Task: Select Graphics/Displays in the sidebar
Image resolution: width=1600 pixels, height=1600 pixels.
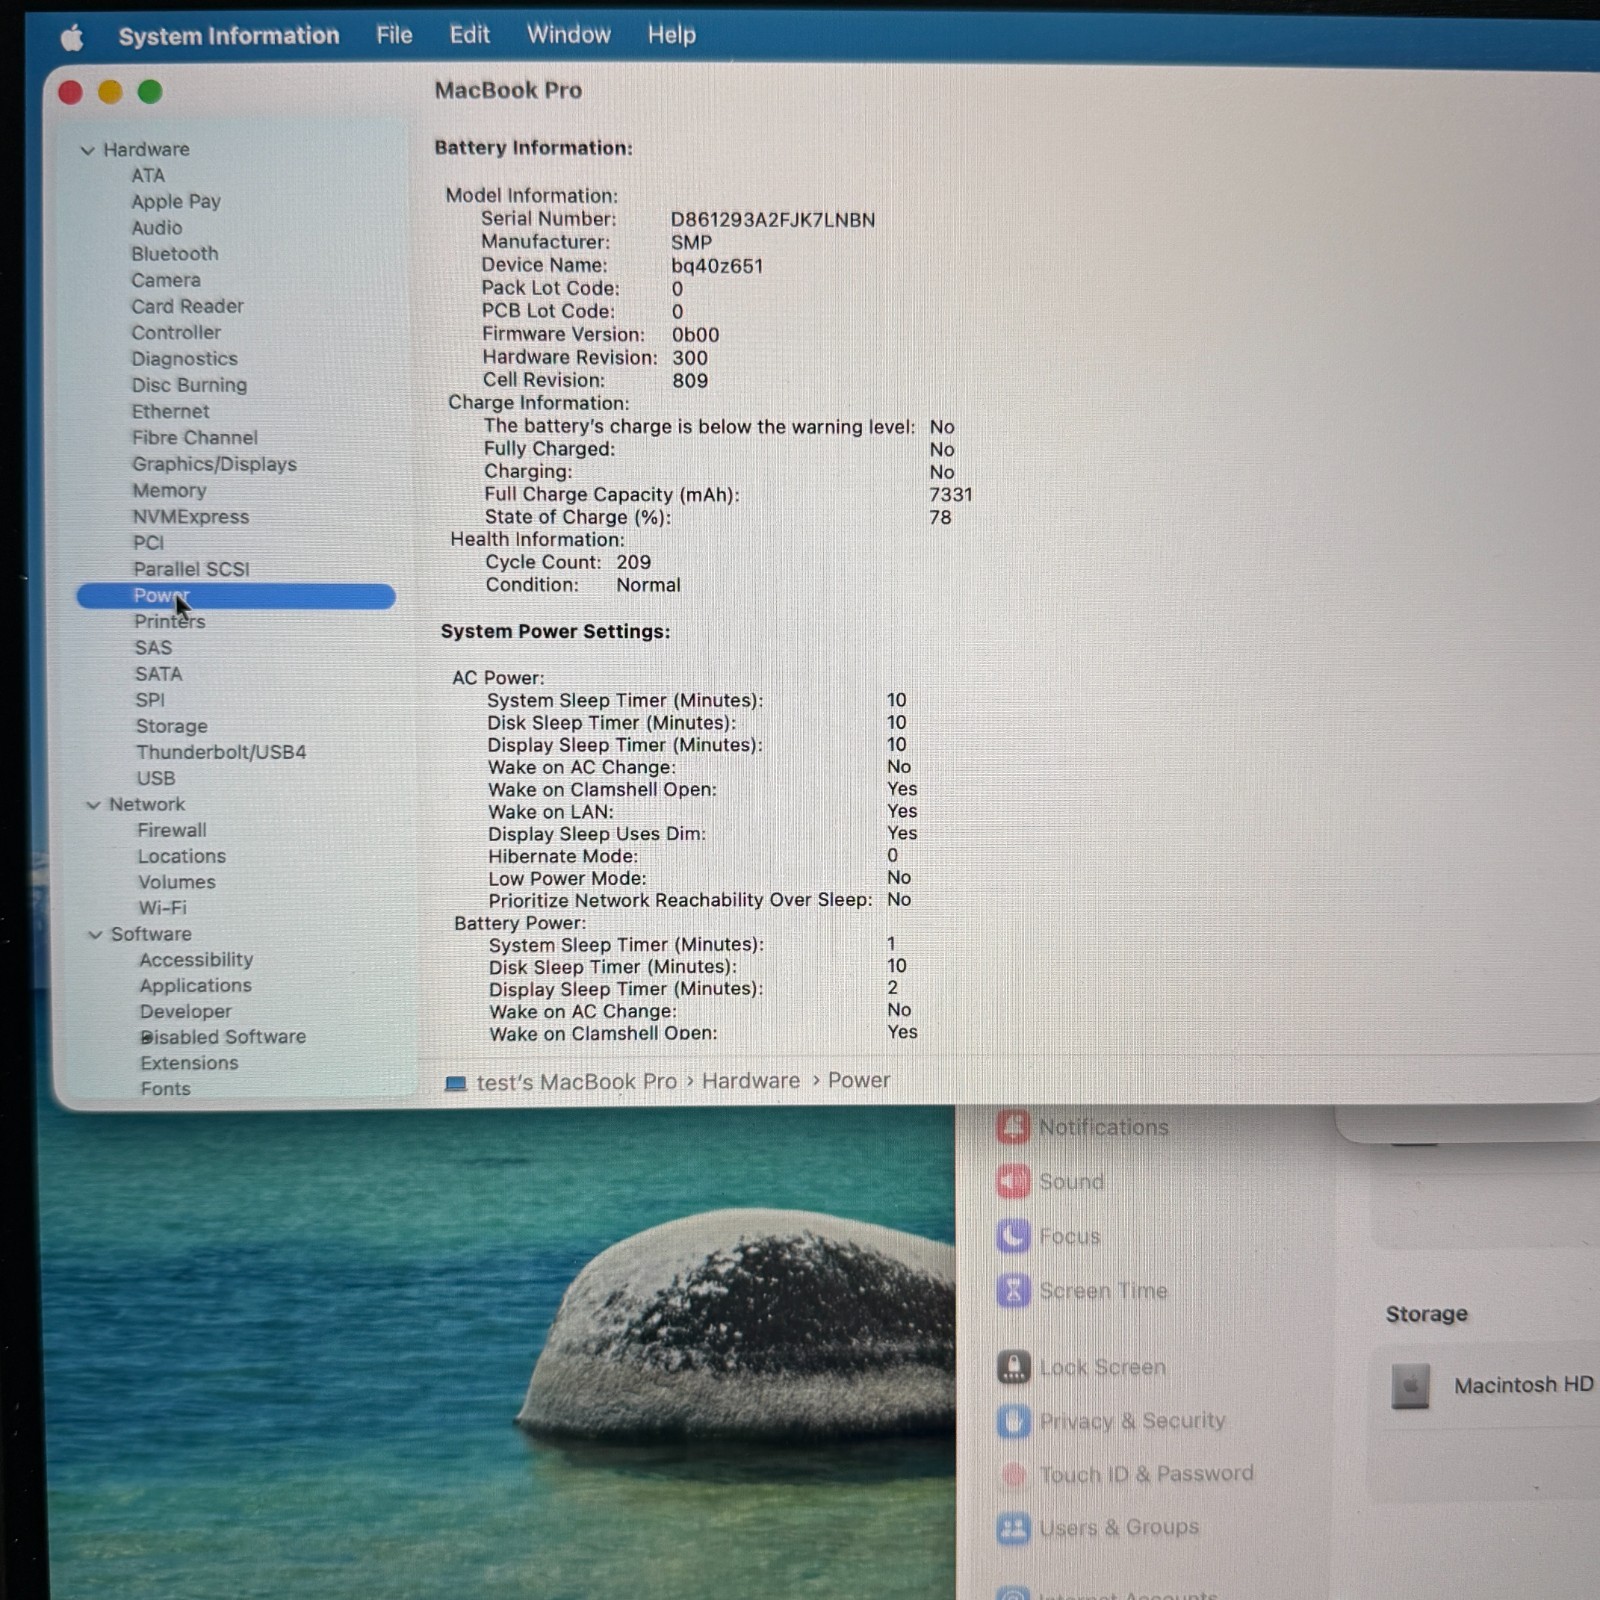Action: click(x=215, y=464)
